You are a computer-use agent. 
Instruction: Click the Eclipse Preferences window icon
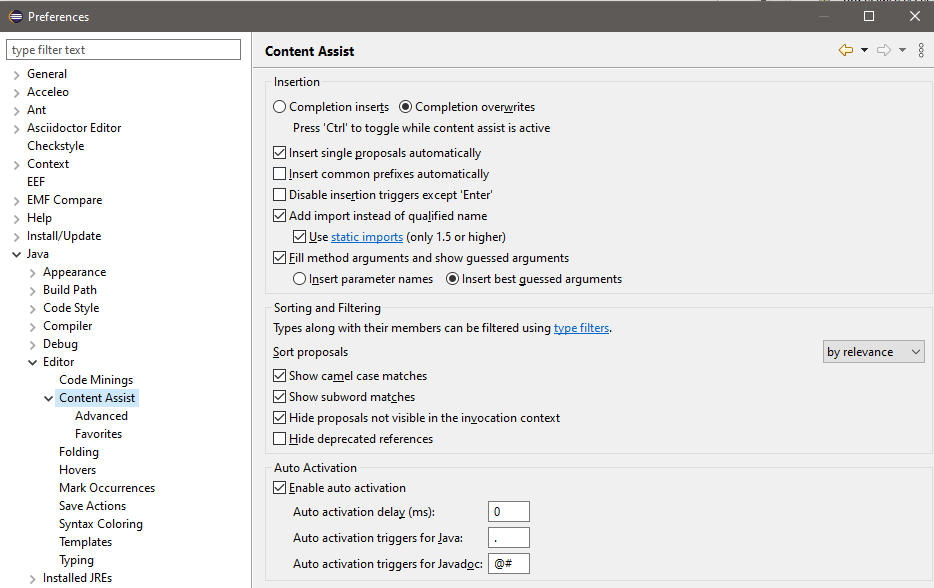(x=14, y=16)
